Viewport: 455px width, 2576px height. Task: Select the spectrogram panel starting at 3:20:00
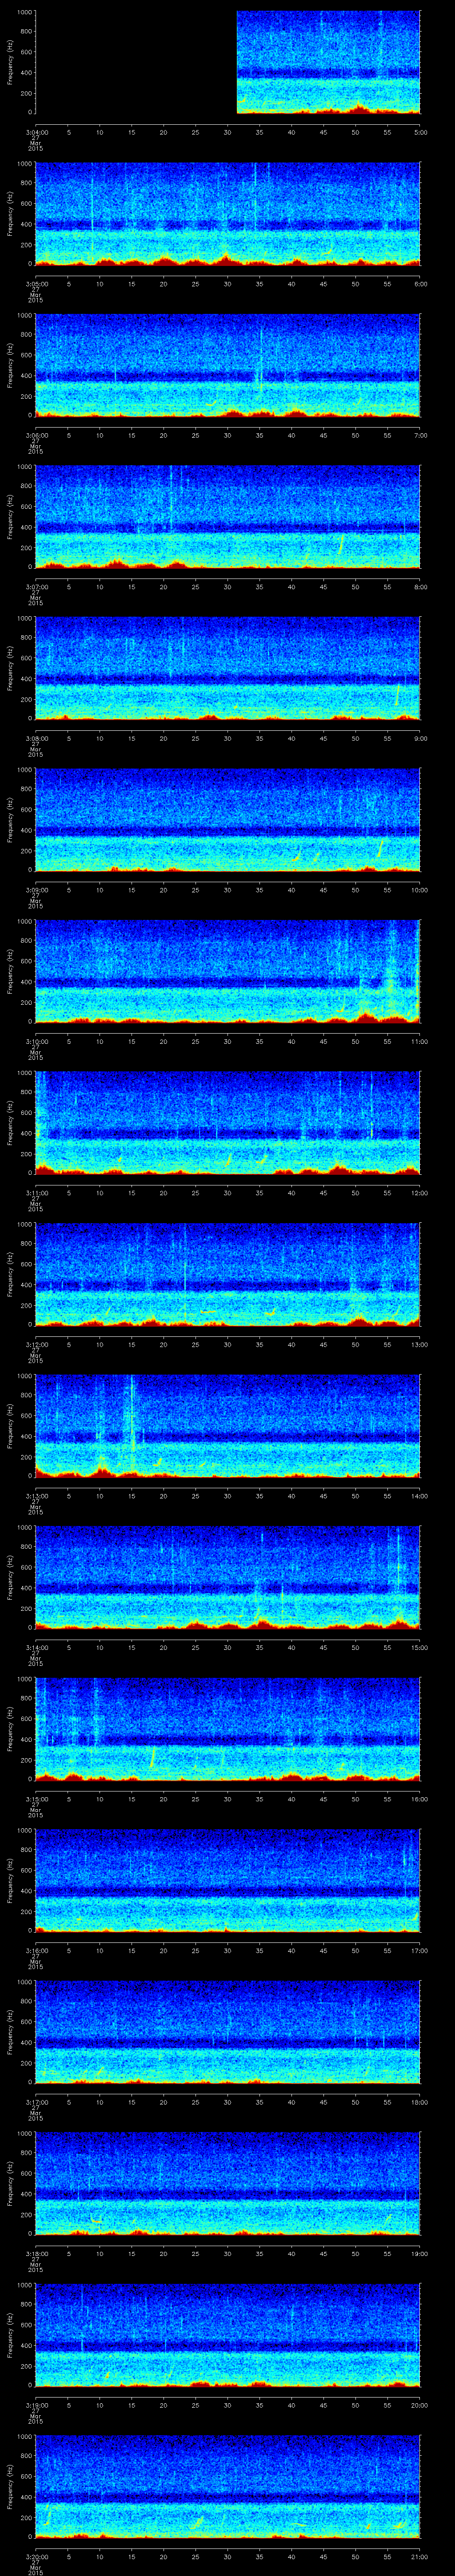pyautogui.click(x=228, y=2487)
